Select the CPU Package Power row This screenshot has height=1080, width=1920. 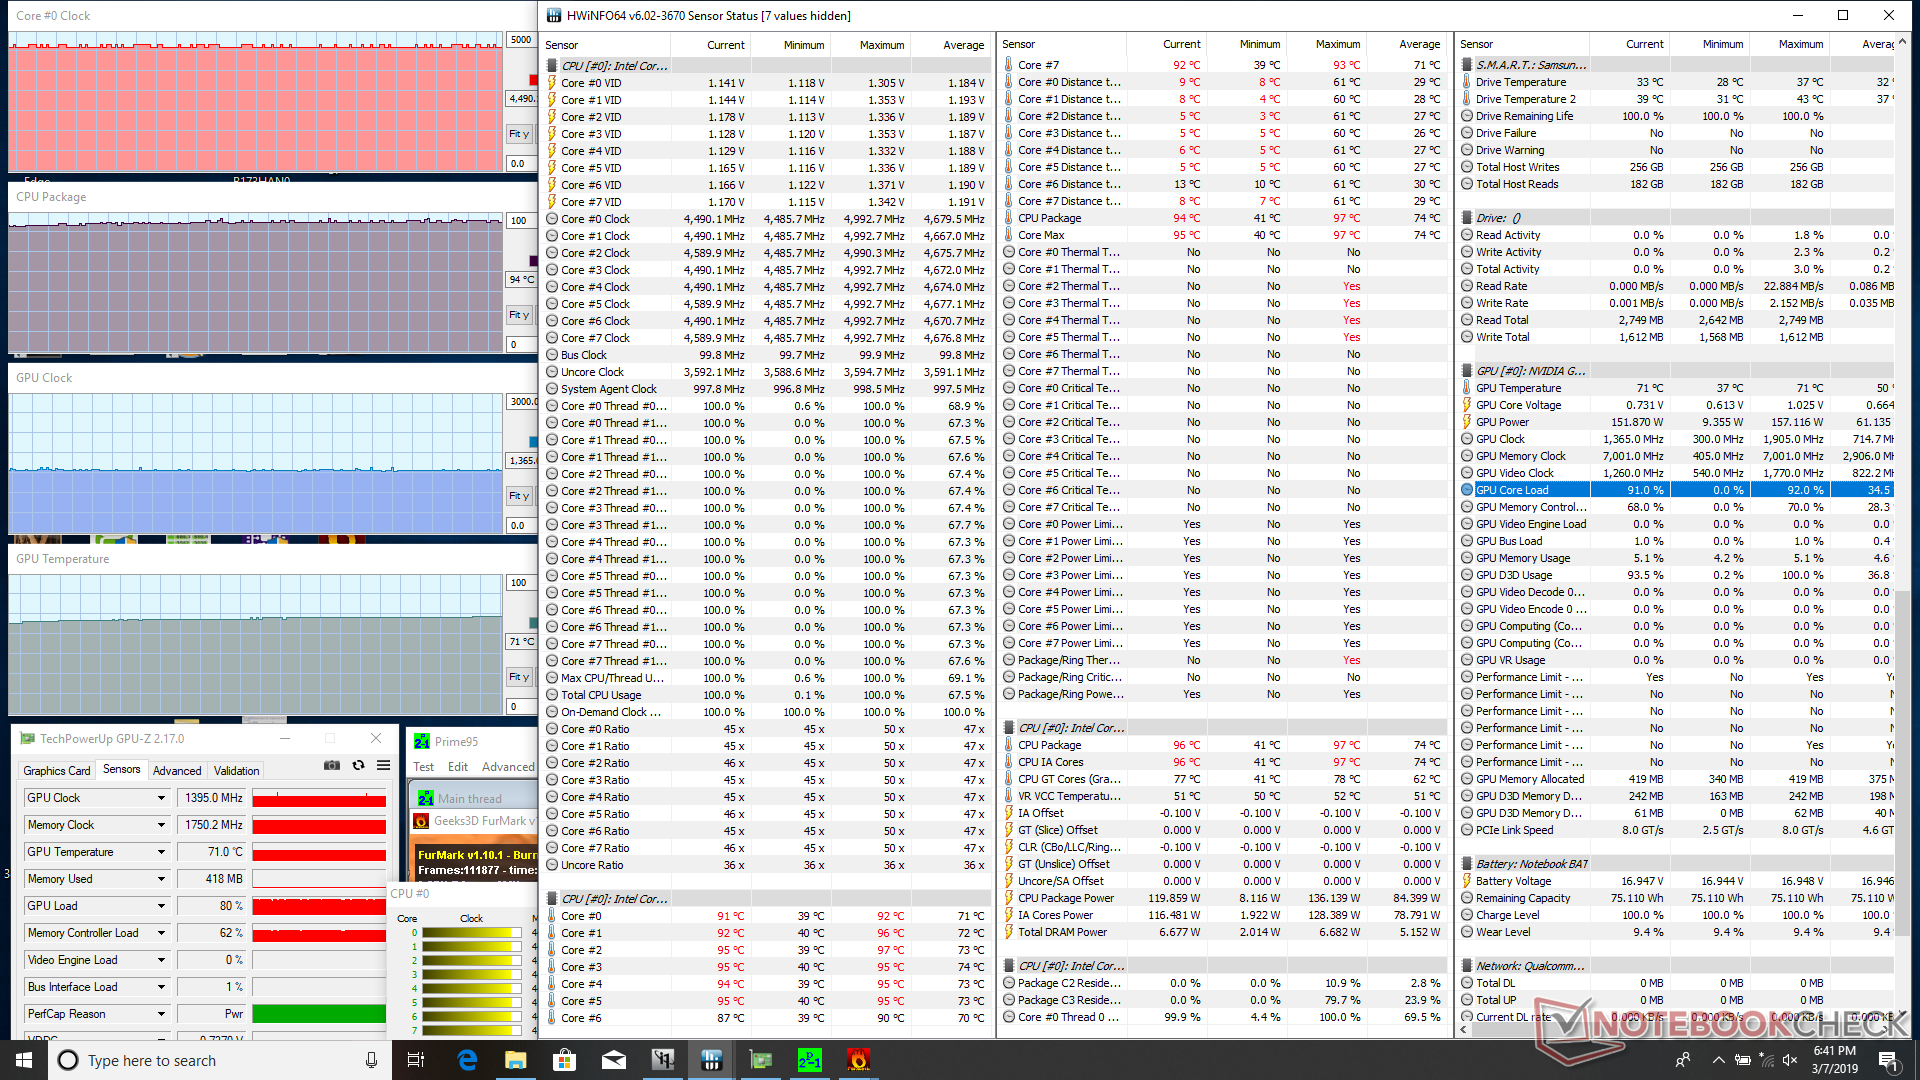tap(1224, 898)
